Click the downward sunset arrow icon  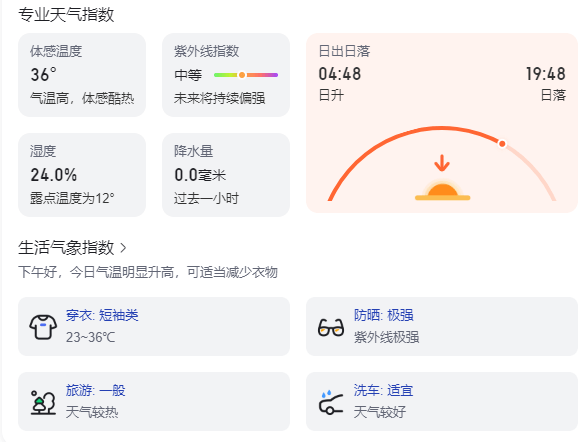click(442, 163)
